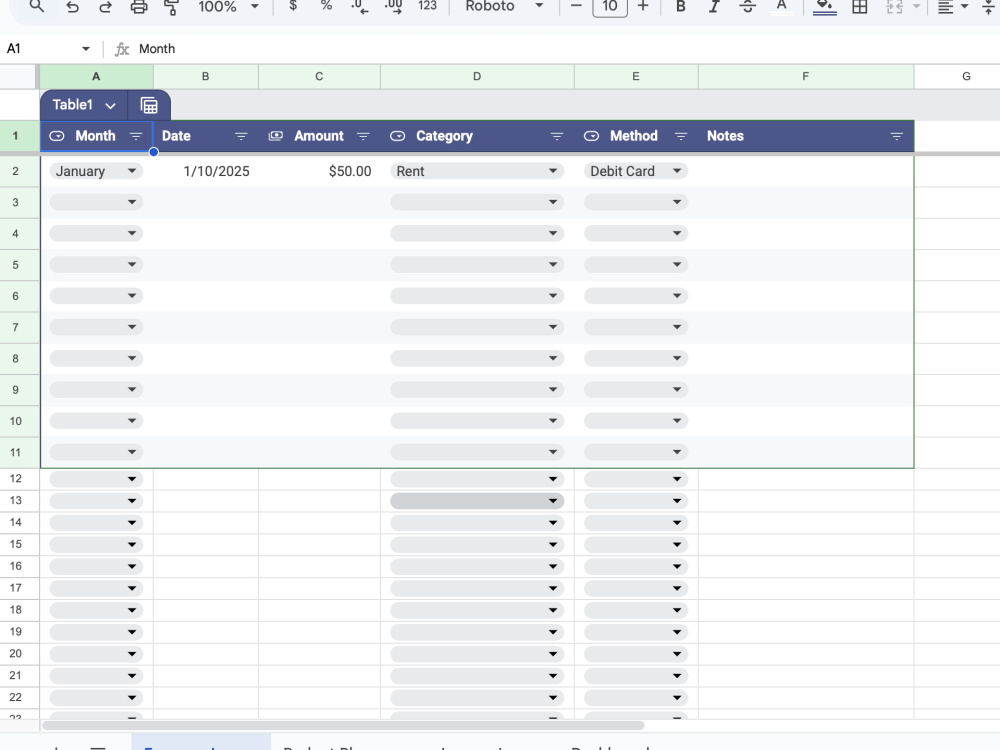Click the Amount column currency type icon
This screenshot has width=1000, height=750.
point(276,136)
